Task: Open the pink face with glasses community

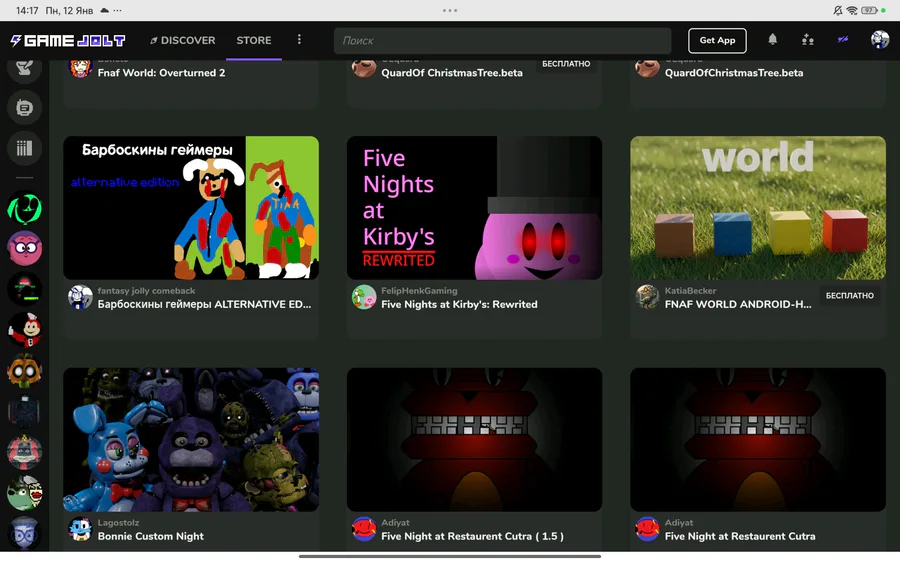Action: pyautogui.click(x=25, y=249)
